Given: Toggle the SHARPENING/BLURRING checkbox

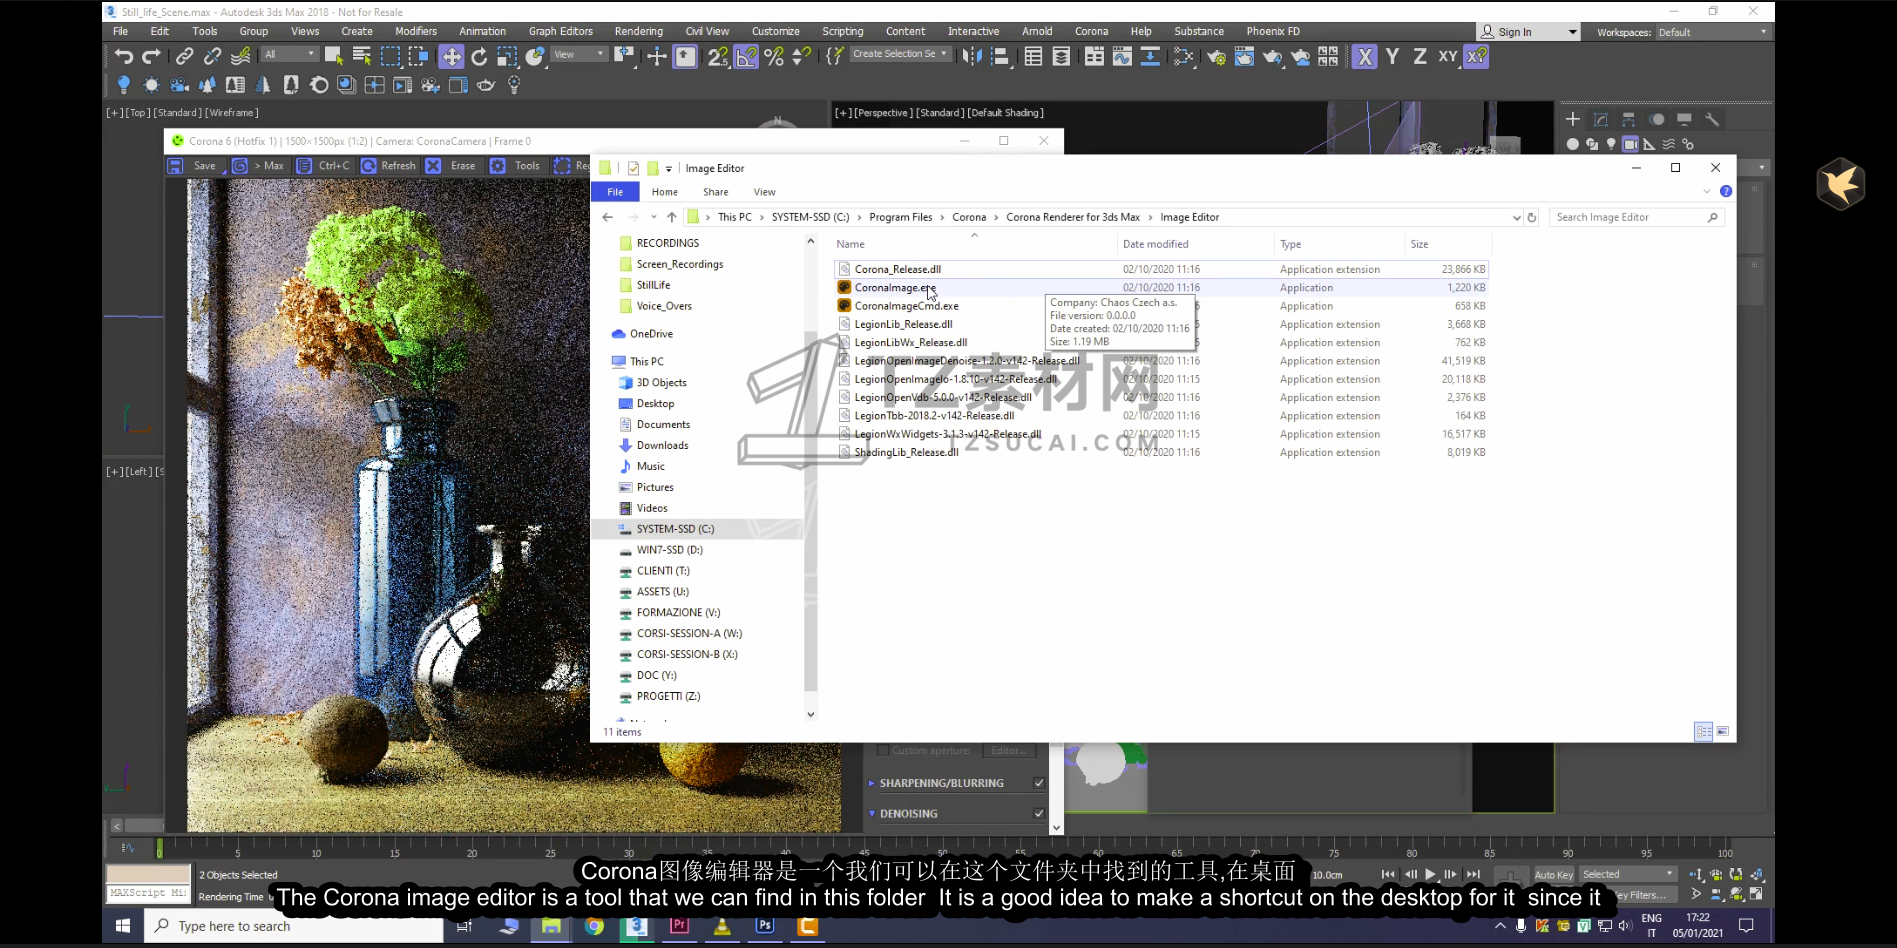Looking at the screenshot, I should 1039,783.
